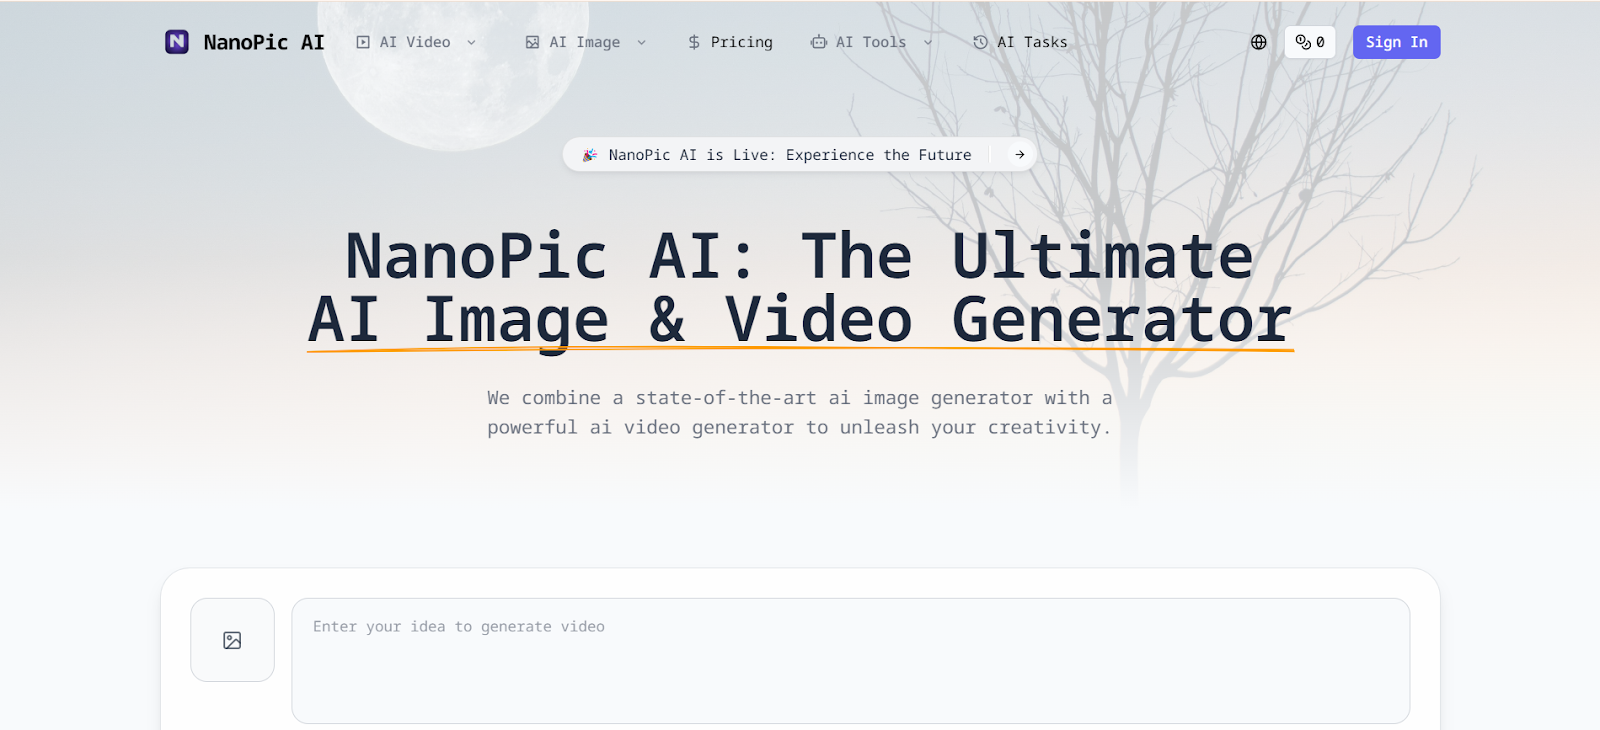Click the history clock icon beside AI Tasks
Viewport: 1600px width, 730px height.
point(980,42)
